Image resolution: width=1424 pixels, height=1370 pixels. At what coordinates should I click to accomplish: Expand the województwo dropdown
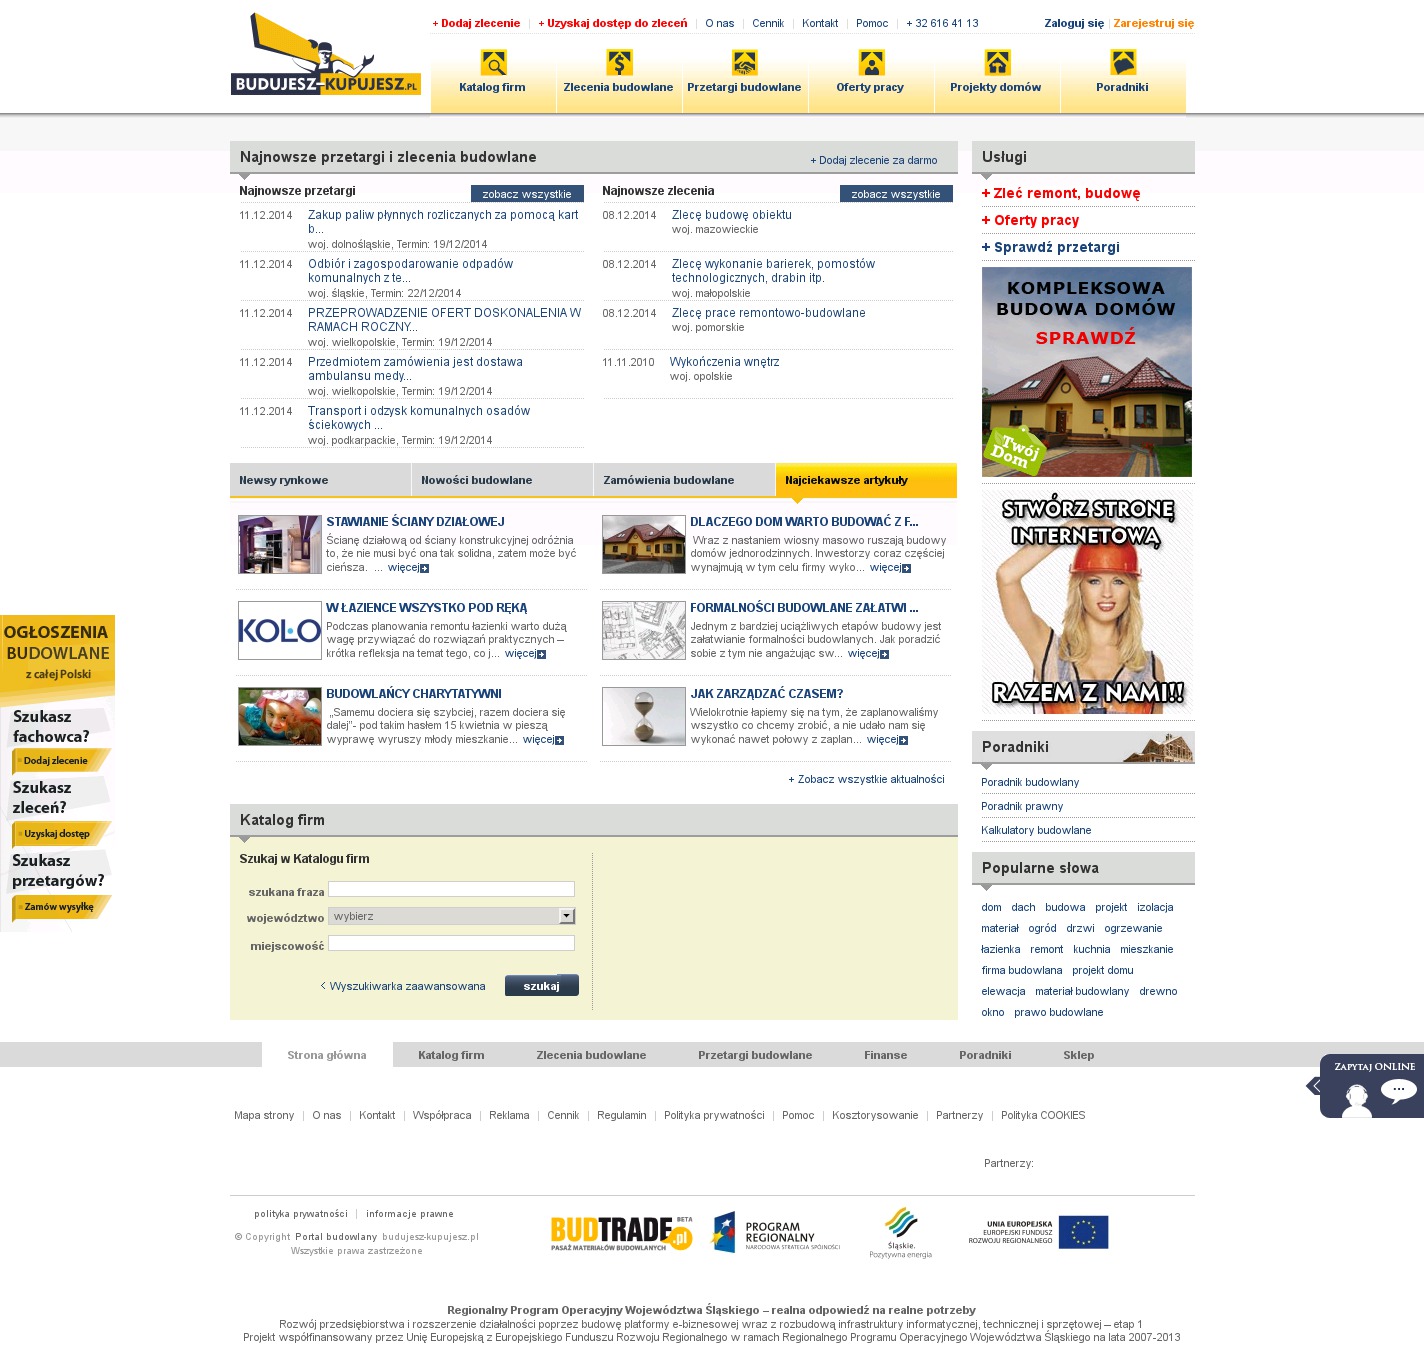tap(567, 916)
